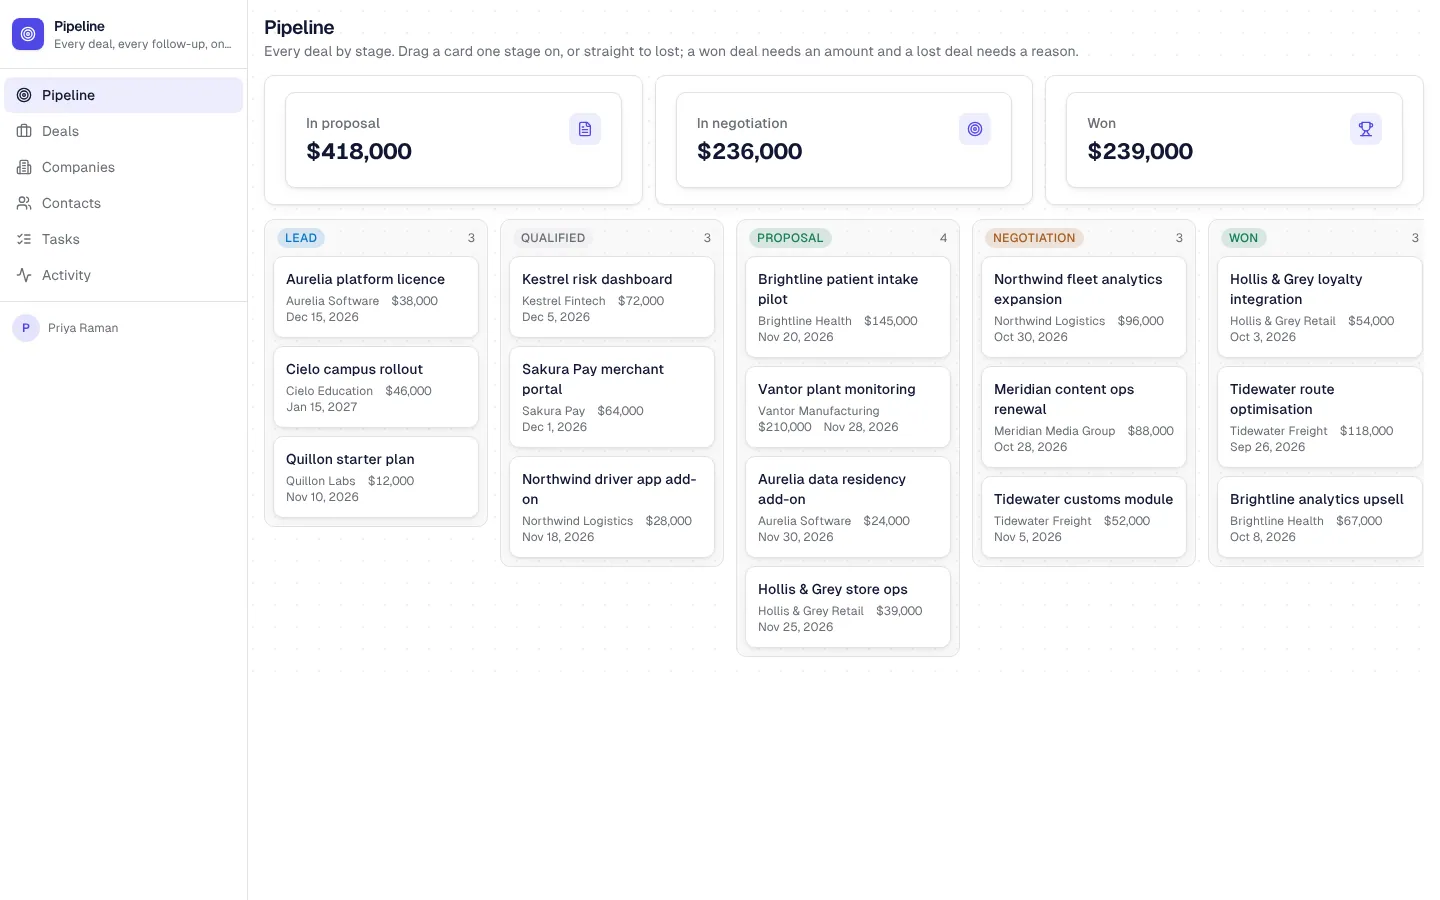
Task: Open Meridian content ops renewal card
Action: point(1084,417)
